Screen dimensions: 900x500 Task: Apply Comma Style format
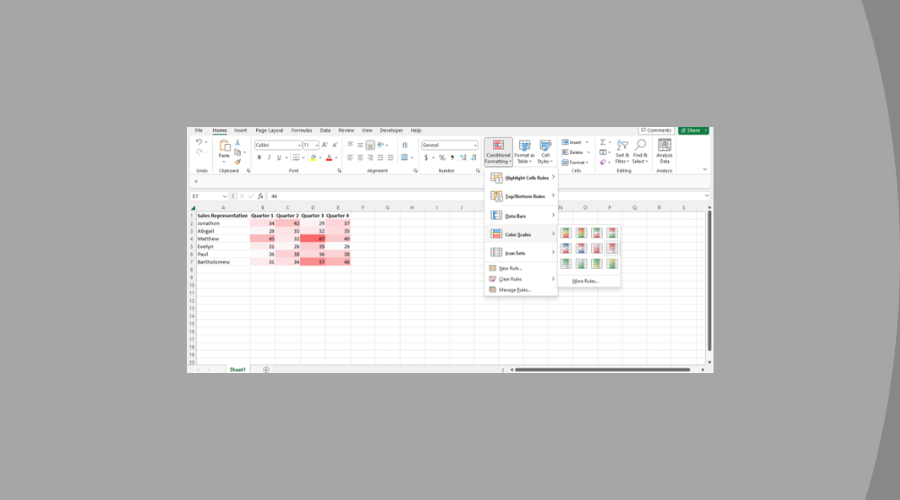click(x=452, y=157)
